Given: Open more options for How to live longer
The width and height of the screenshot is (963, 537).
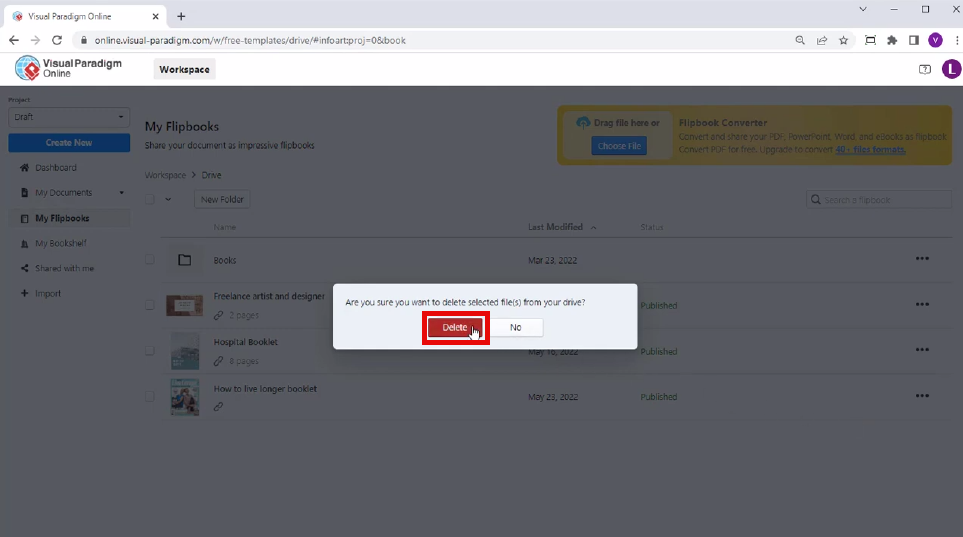Looking at the screenshot, I should (x=922, y=396).
